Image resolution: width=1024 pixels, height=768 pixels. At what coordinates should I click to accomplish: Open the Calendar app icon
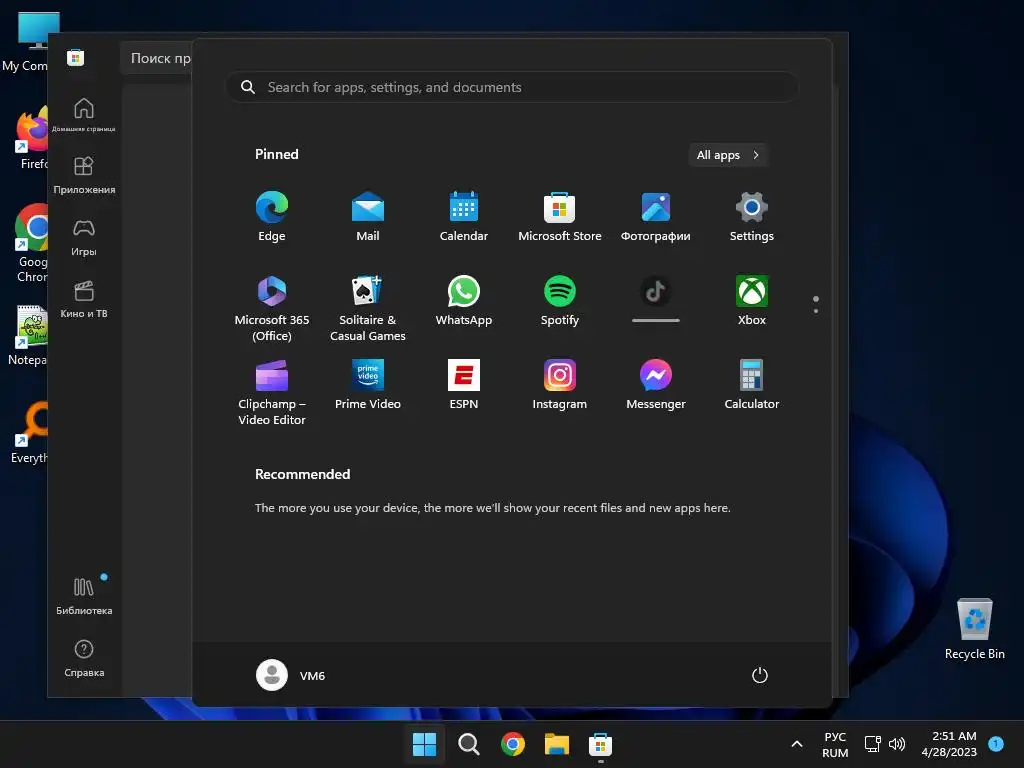[x=464, y=216]
